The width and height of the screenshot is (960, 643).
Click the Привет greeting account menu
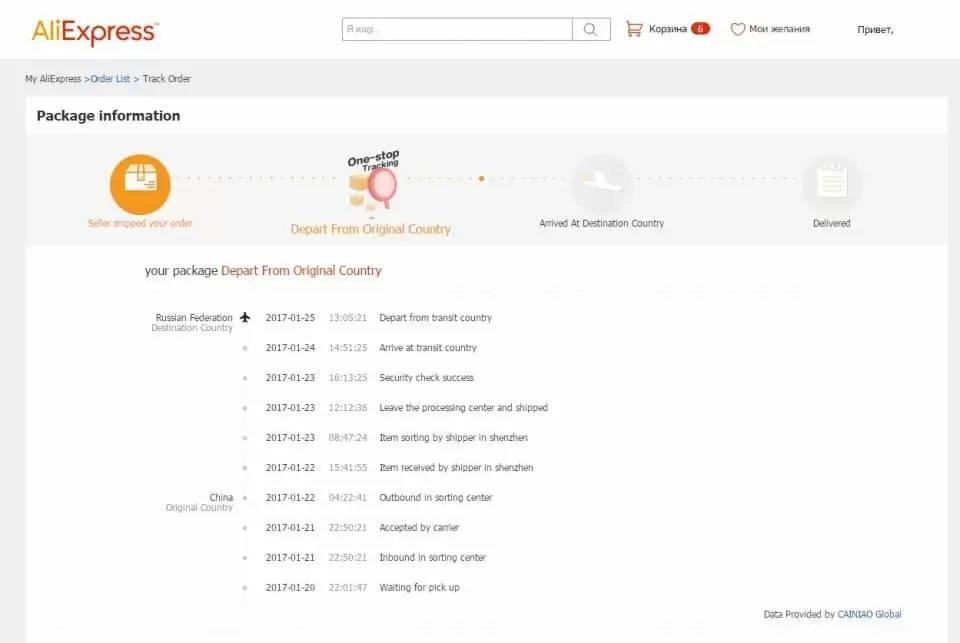(875, 30)
